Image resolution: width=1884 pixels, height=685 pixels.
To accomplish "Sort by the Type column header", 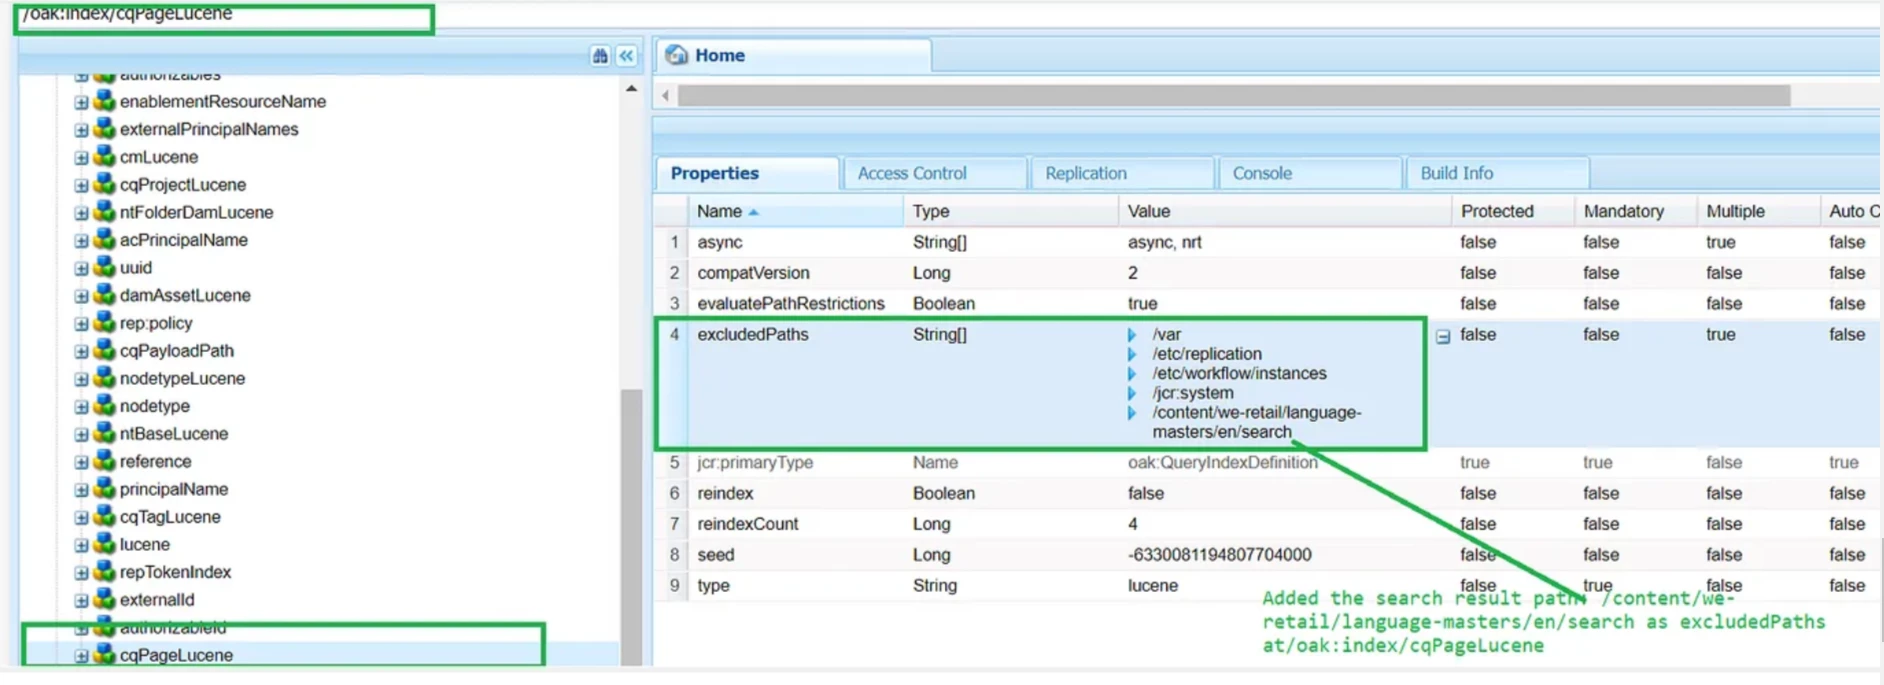I will pyautogui.click(x=1010, y=211).
